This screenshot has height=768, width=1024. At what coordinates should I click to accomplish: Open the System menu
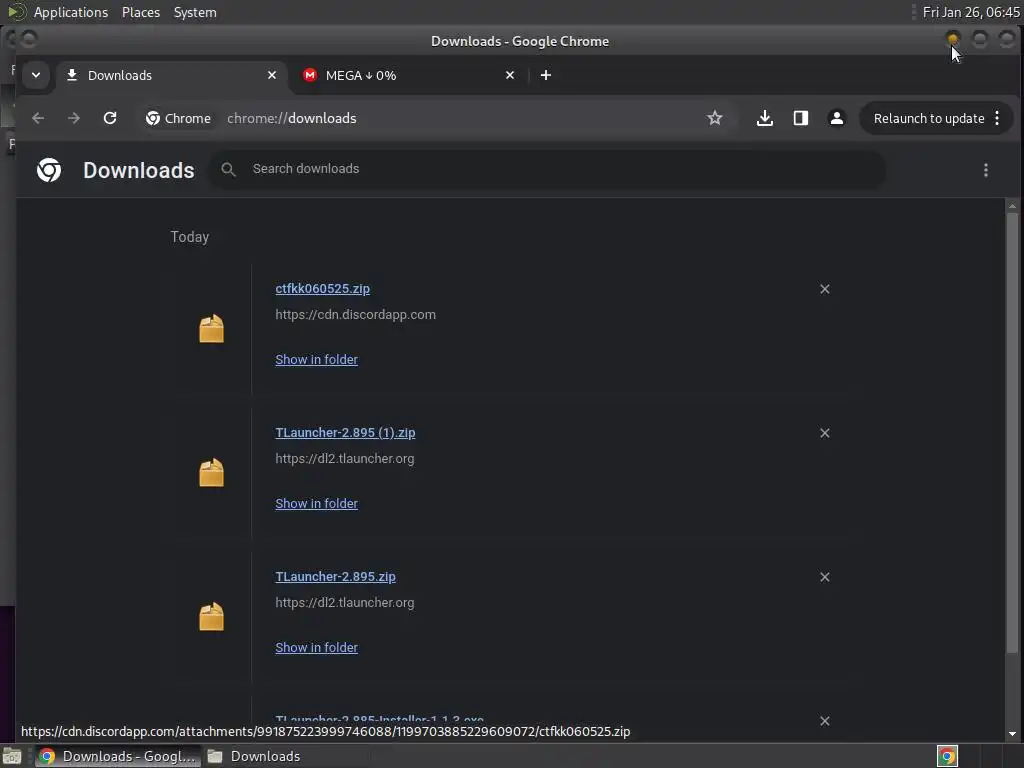pos(195,12)
